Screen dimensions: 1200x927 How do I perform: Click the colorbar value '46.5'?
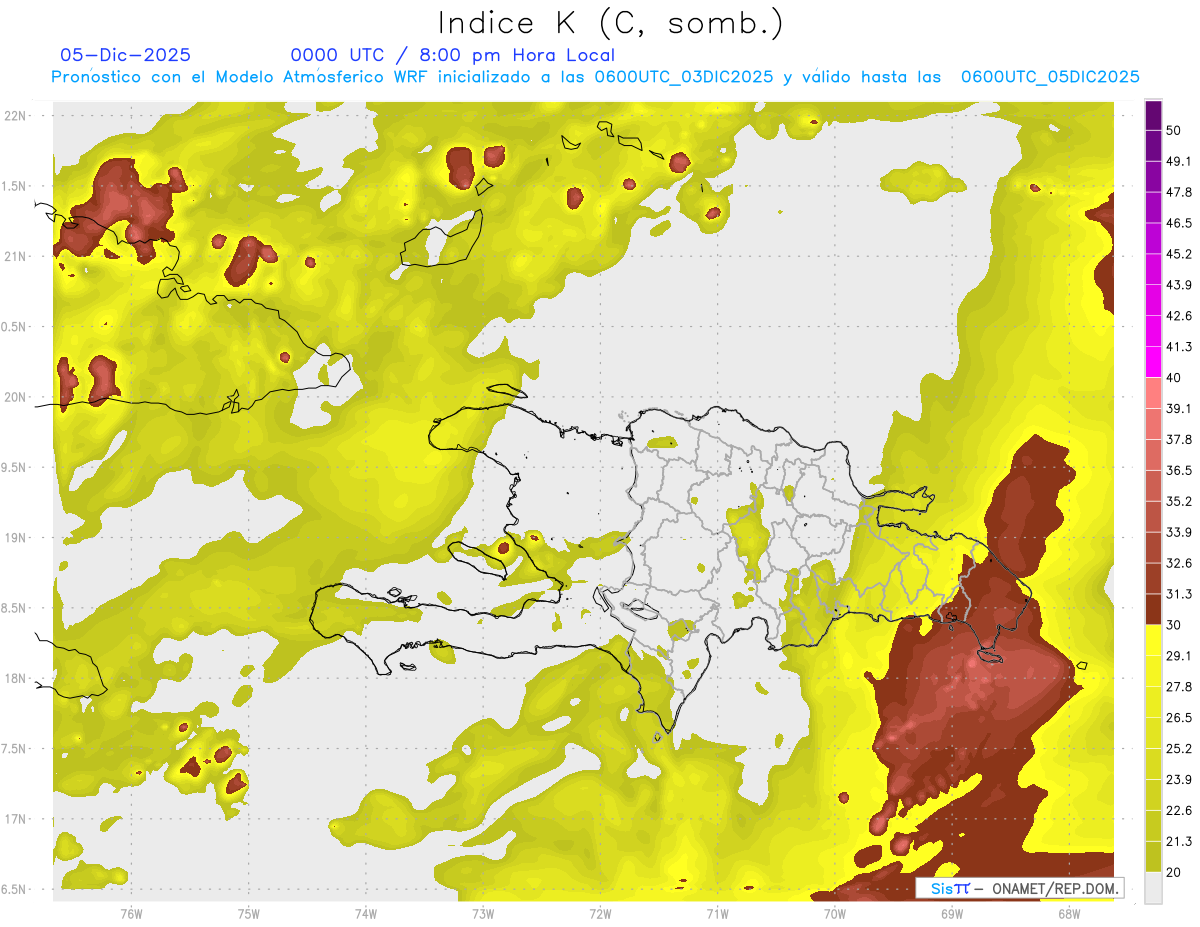tap(1179, 223)
